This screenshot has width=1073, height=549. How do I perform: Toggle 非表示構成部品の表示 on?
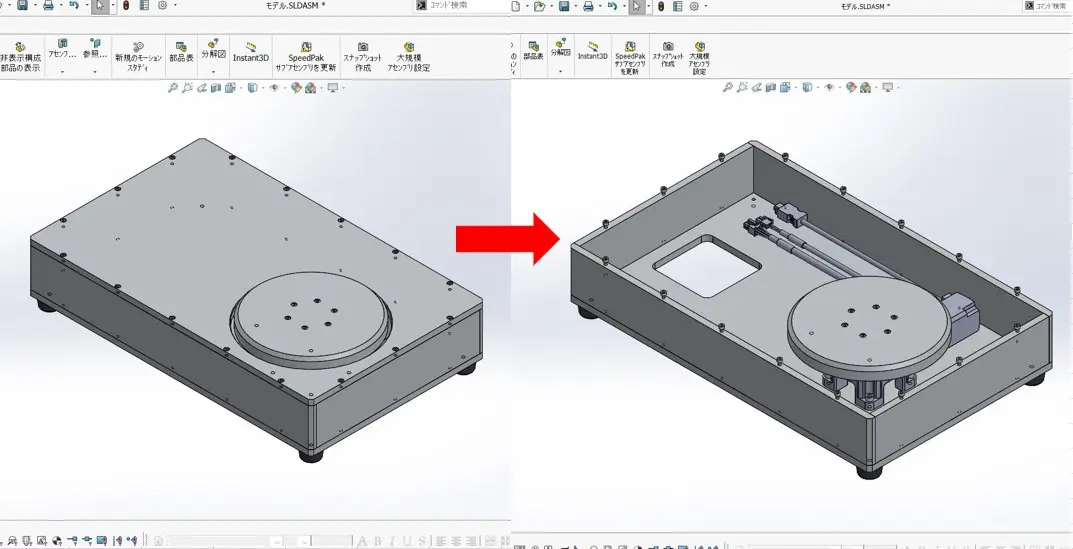[x=21, y=58]
